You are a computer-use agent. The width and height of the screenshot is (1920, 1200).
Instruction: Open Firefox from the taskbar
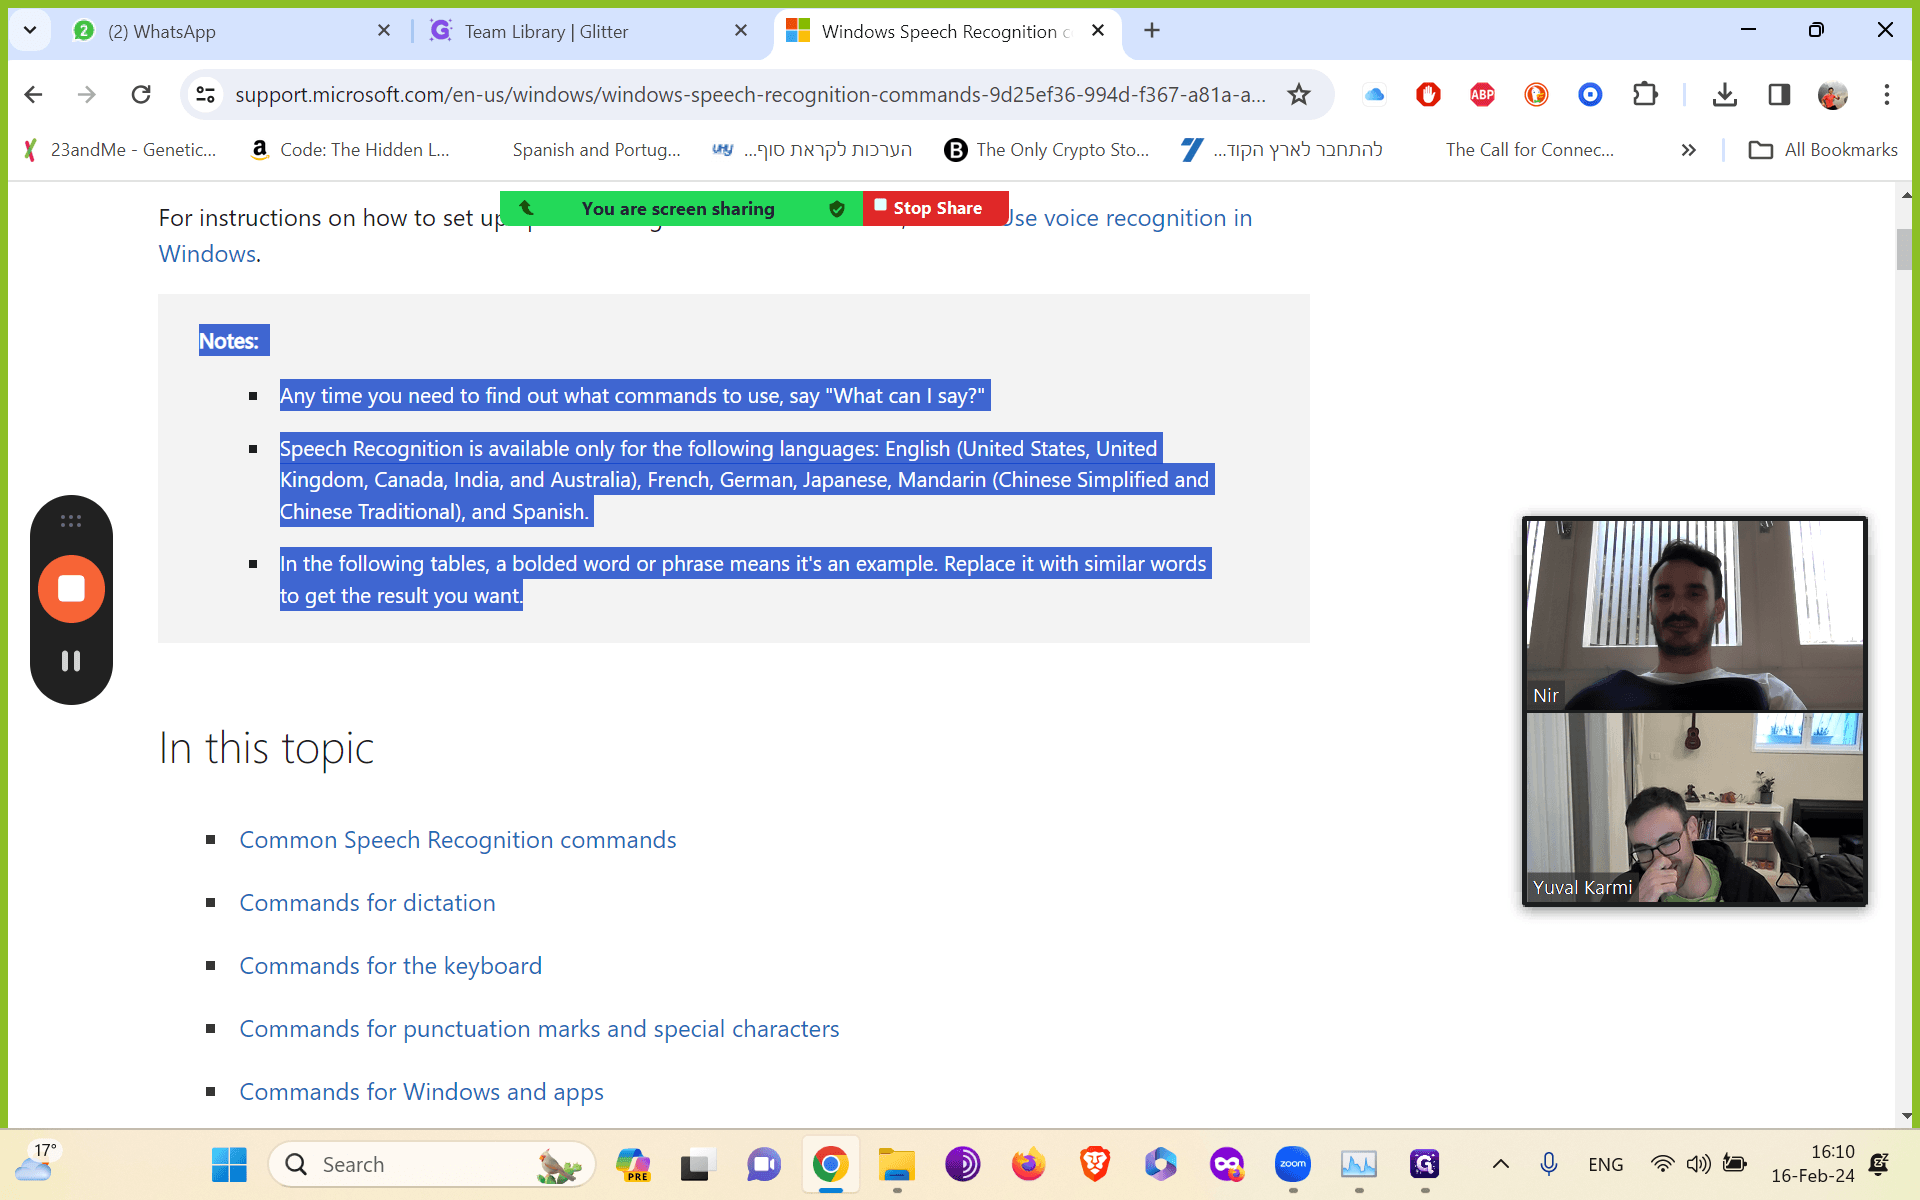[x=1028, y=1164]
